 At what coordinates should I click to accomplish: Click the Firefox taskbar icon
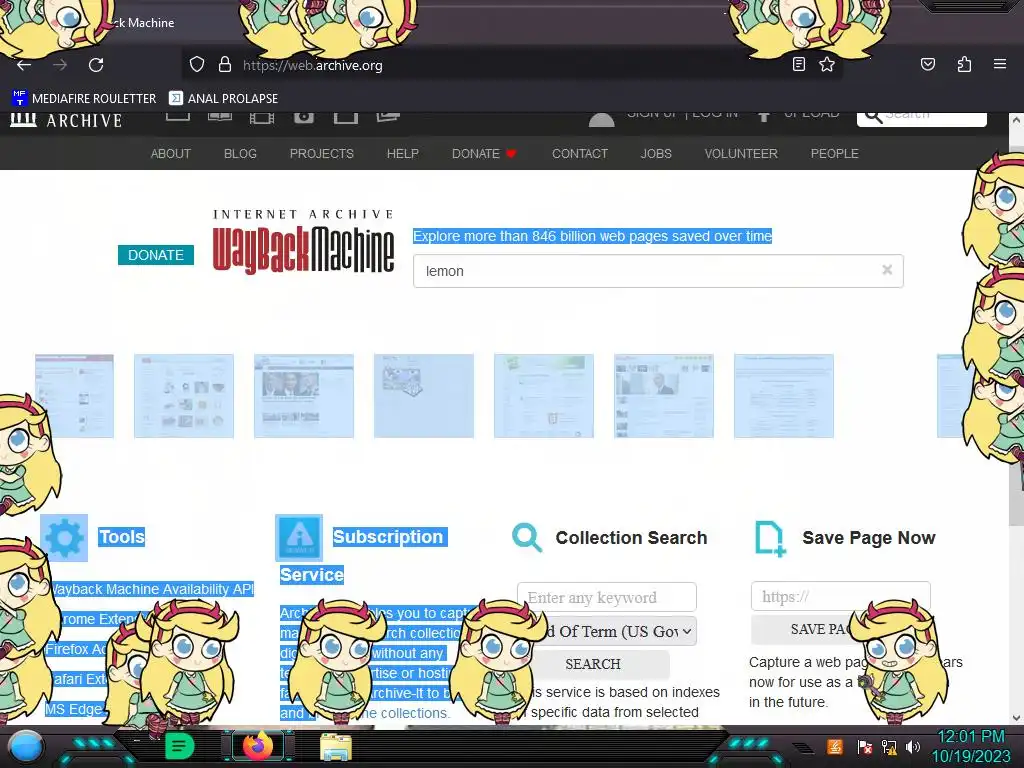(258, 746)
